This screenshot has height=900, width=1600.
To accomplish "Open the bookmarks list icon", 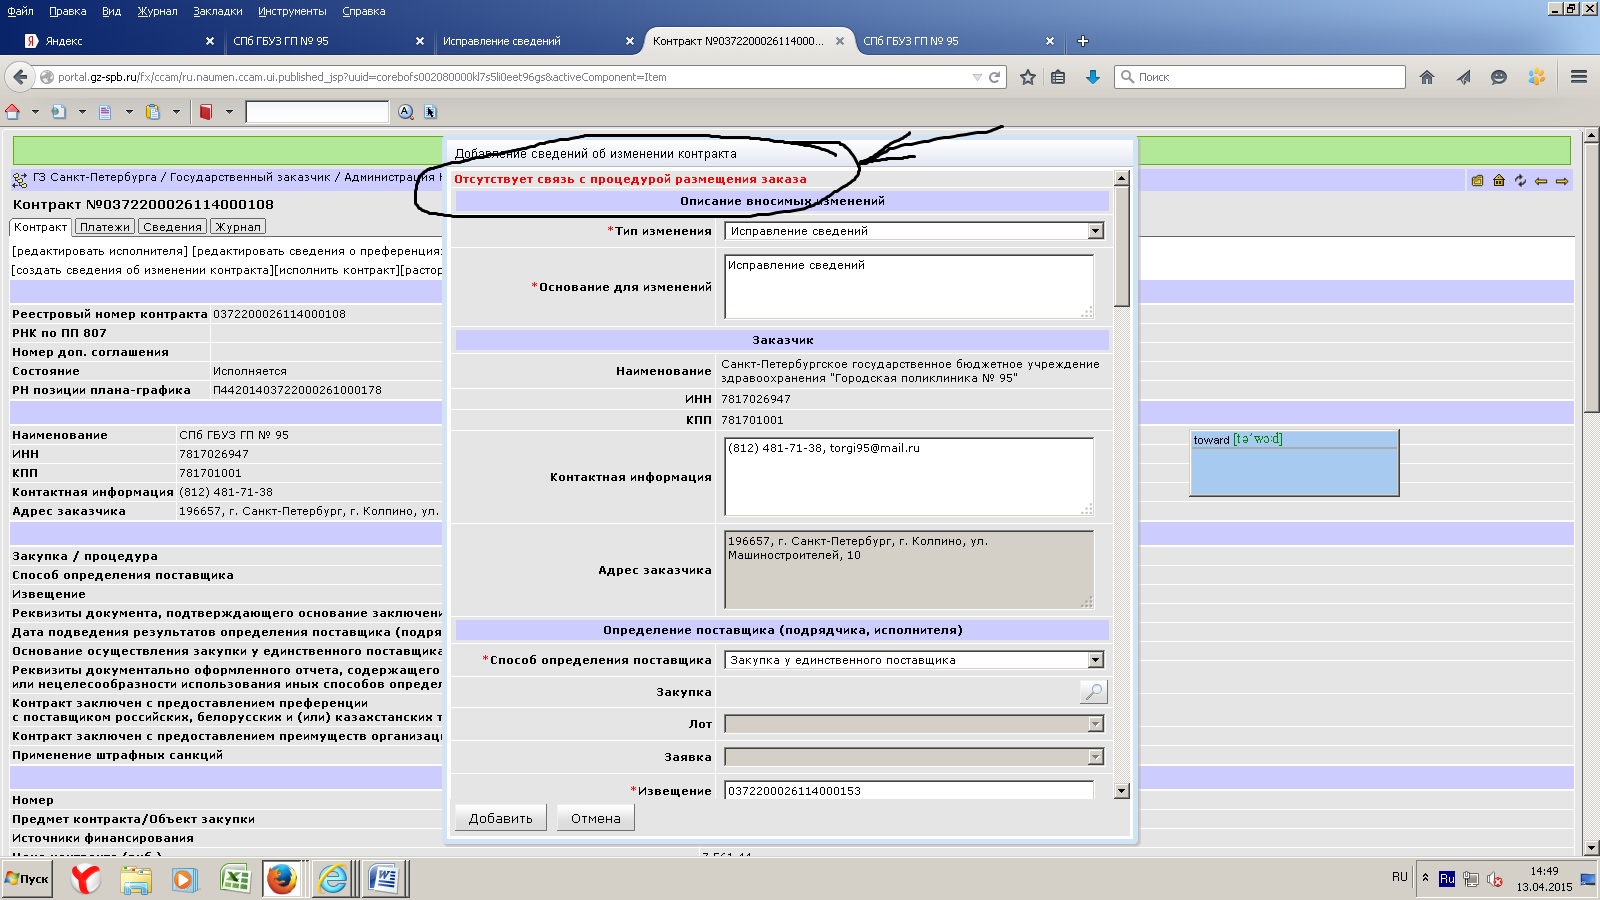I will (1058, 77).
